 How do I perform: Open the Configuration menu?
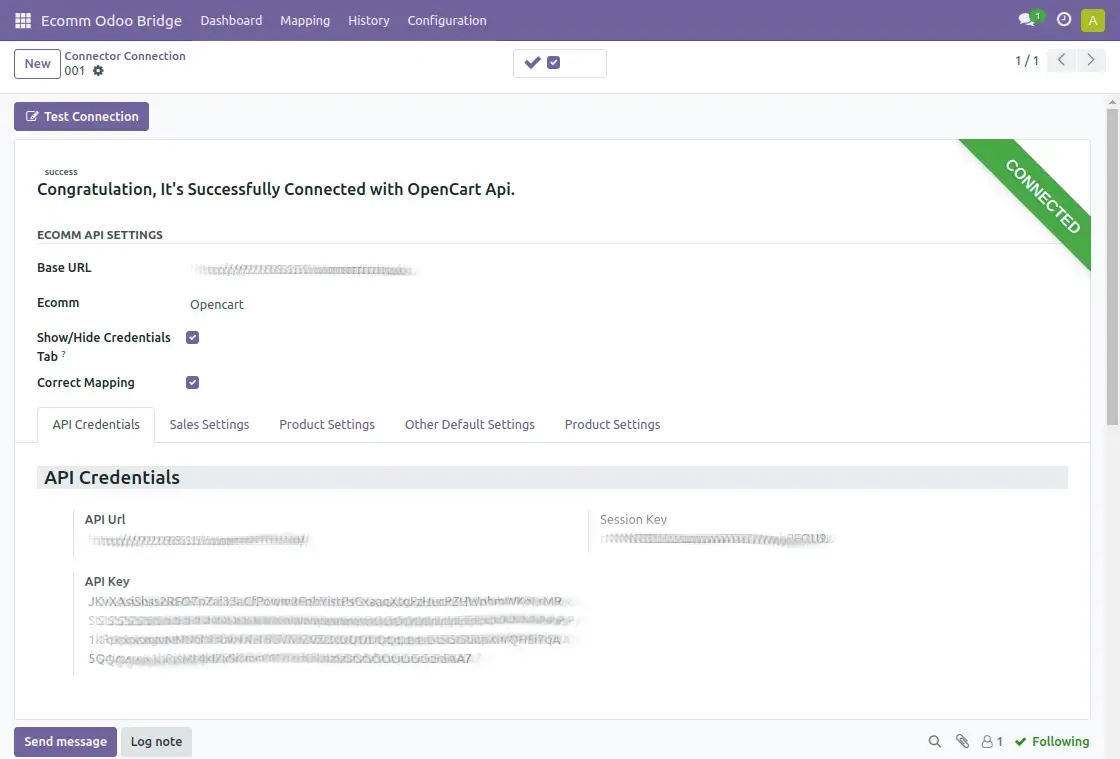point(446,20)
